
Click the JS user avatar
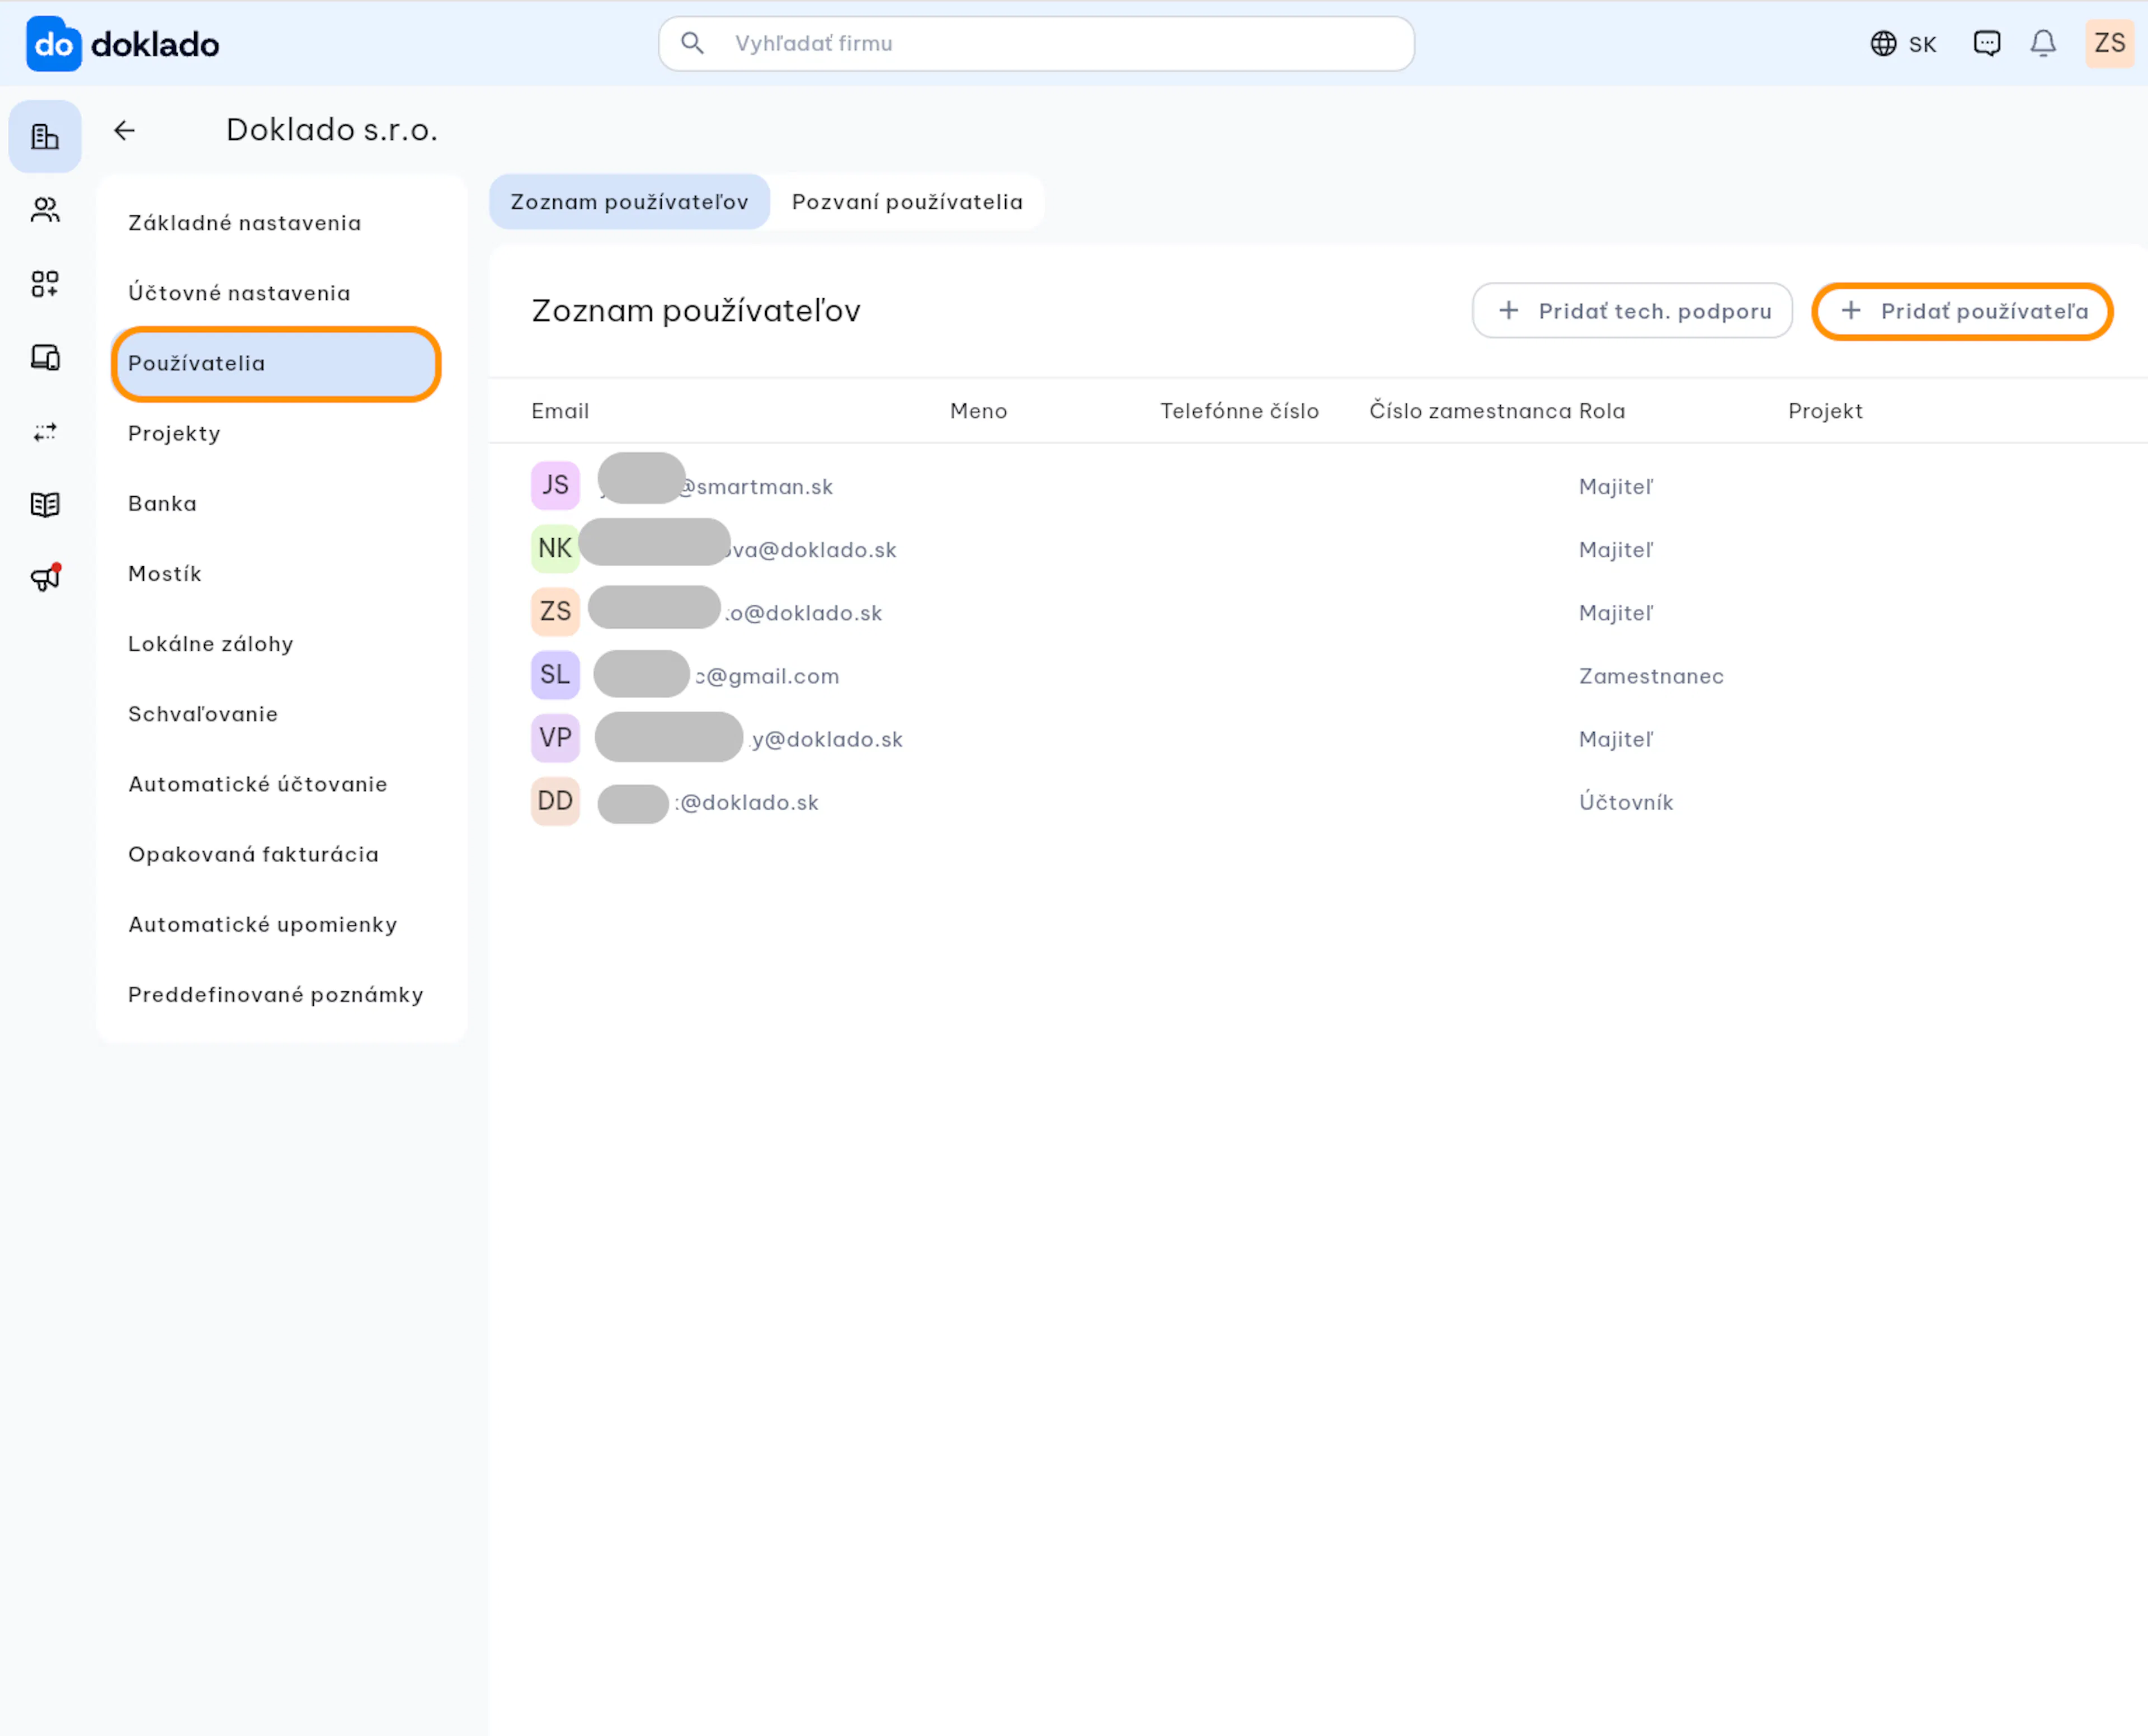coord(555,486)
